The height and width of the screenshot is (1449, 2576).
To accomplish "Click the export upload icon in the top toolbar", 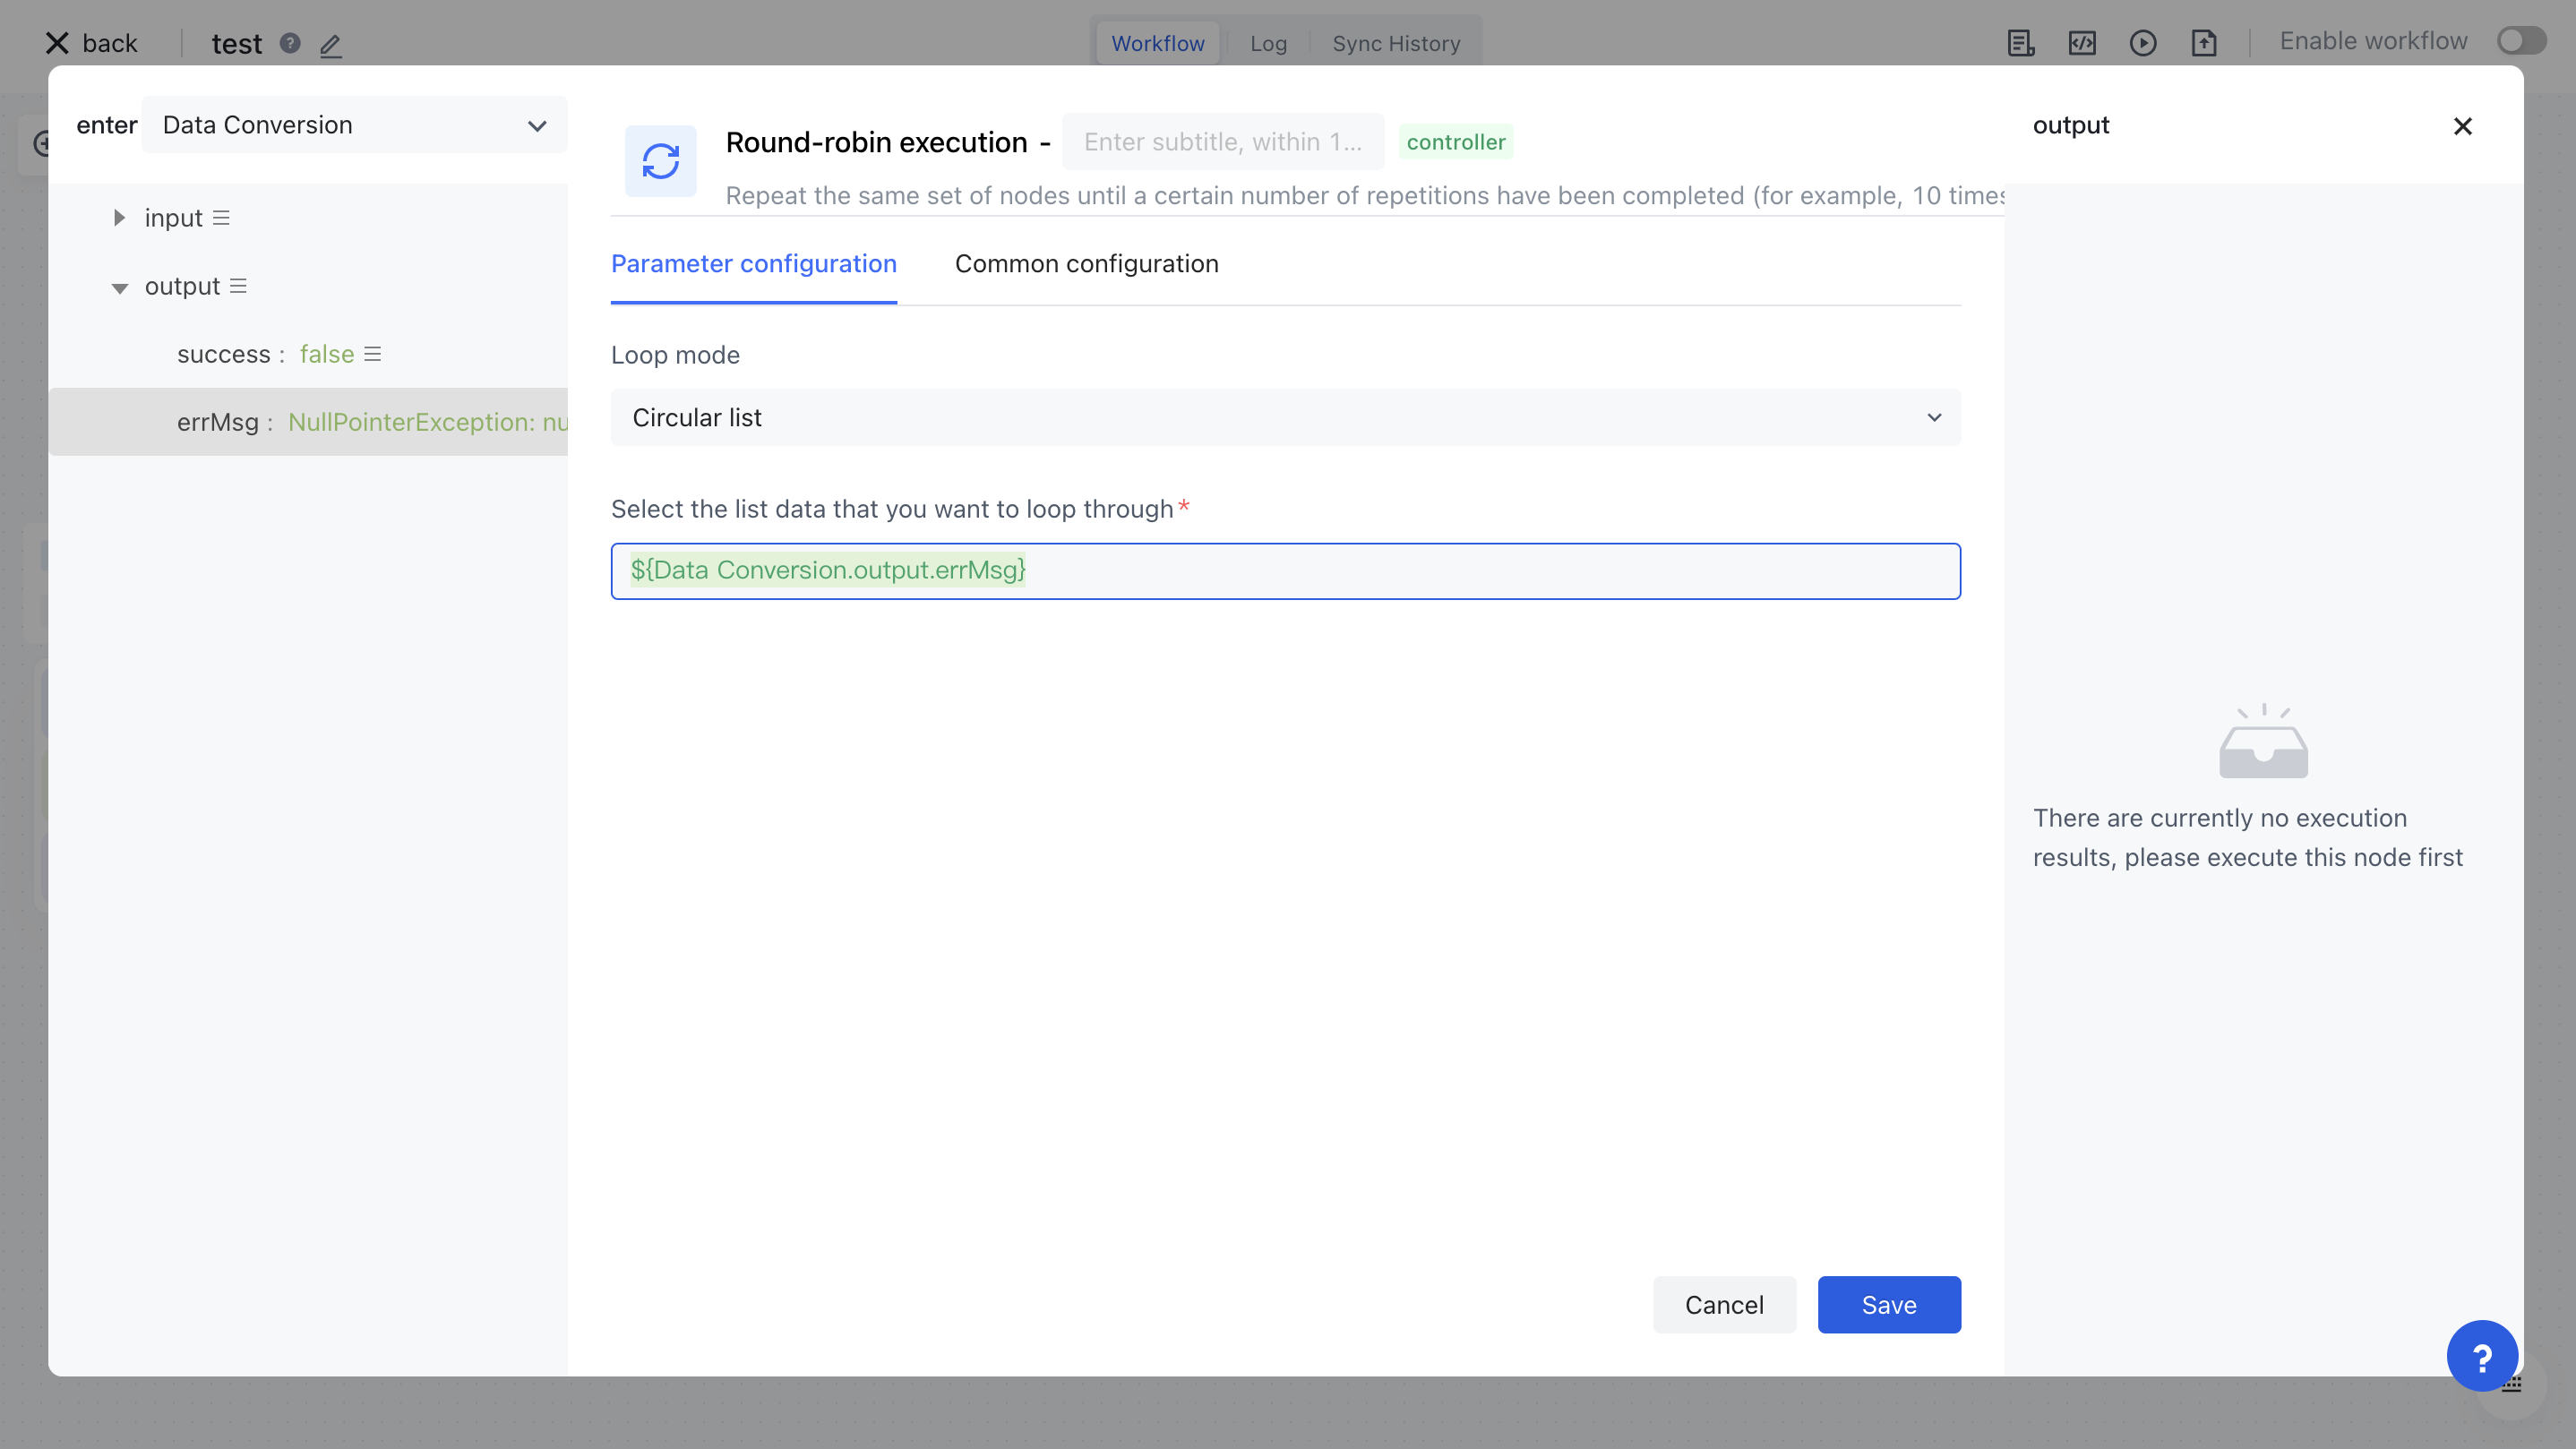I will point(2203,43).
